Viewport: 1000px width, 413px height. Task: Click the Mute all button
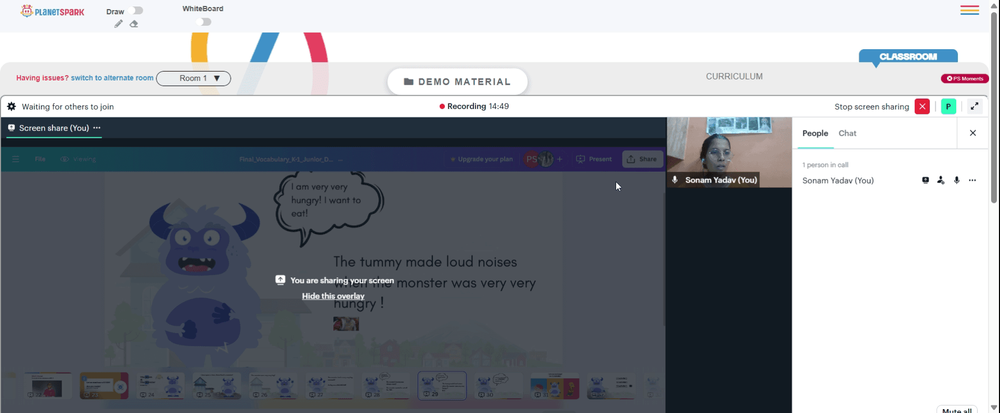[957, 410]
